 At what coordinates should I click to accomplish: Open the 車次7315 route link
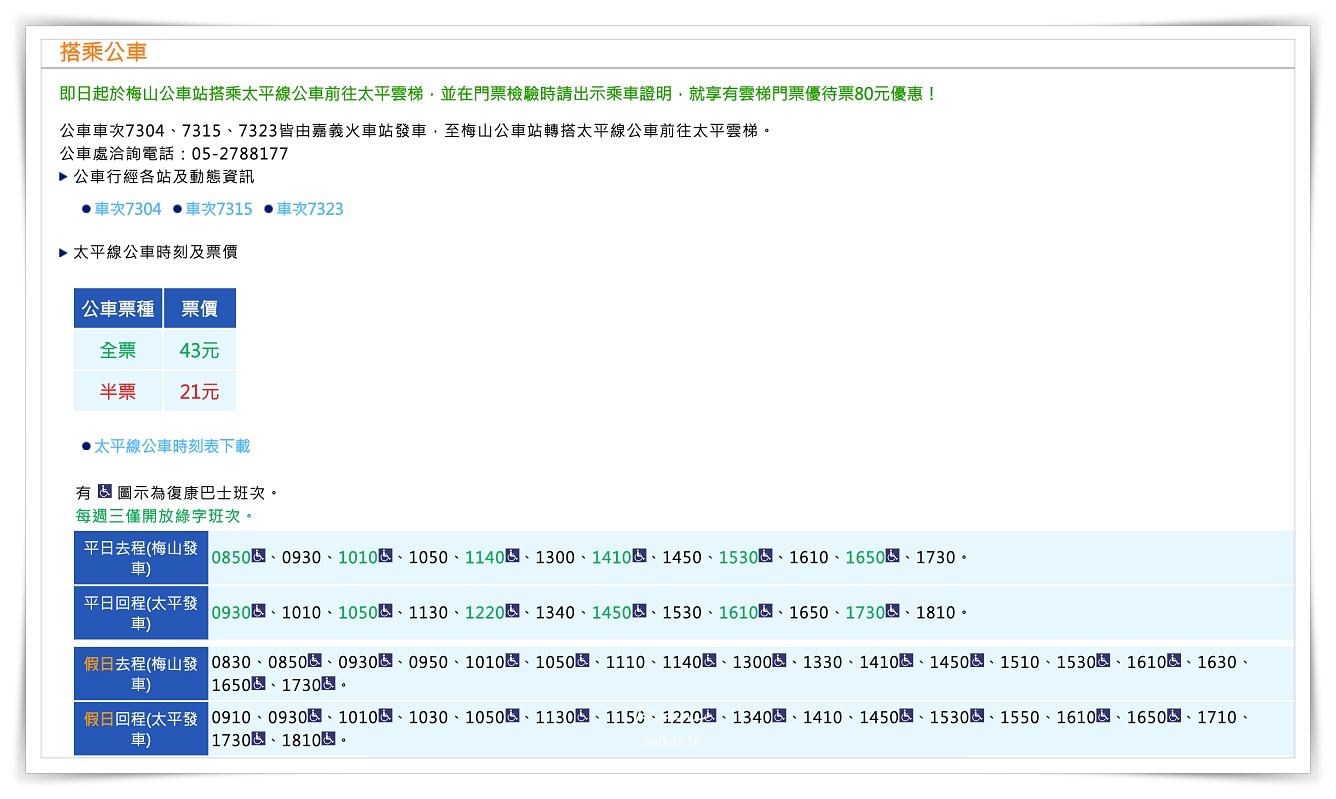pyautogui.click(x=219, y=209)
